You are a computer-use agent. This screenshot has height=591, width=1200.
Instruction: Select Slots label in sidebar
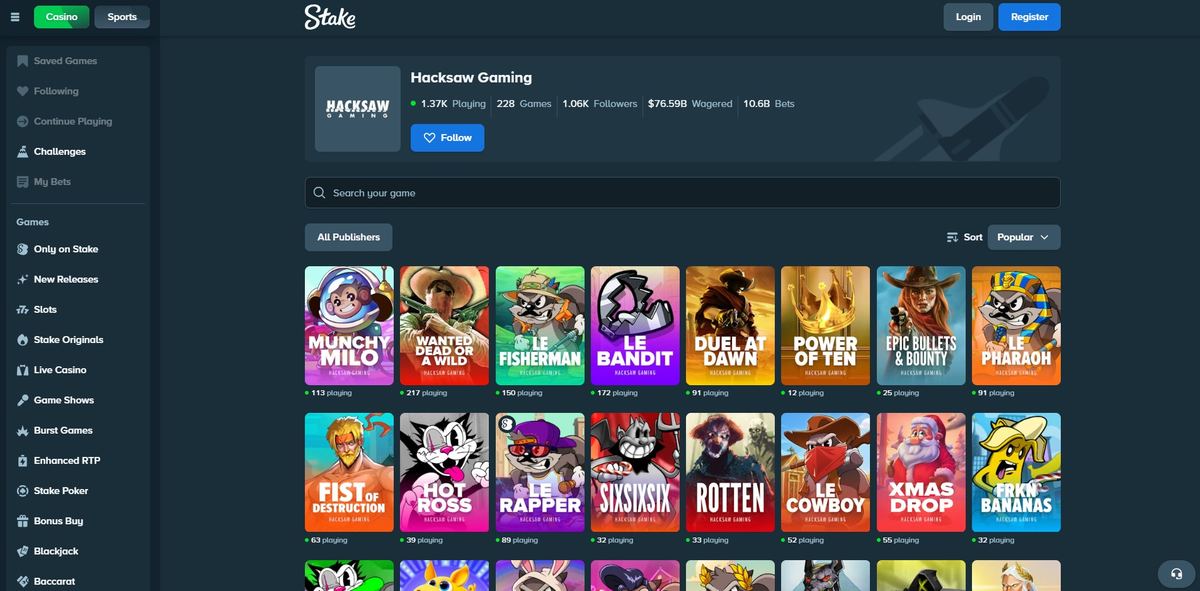[45, 310]
